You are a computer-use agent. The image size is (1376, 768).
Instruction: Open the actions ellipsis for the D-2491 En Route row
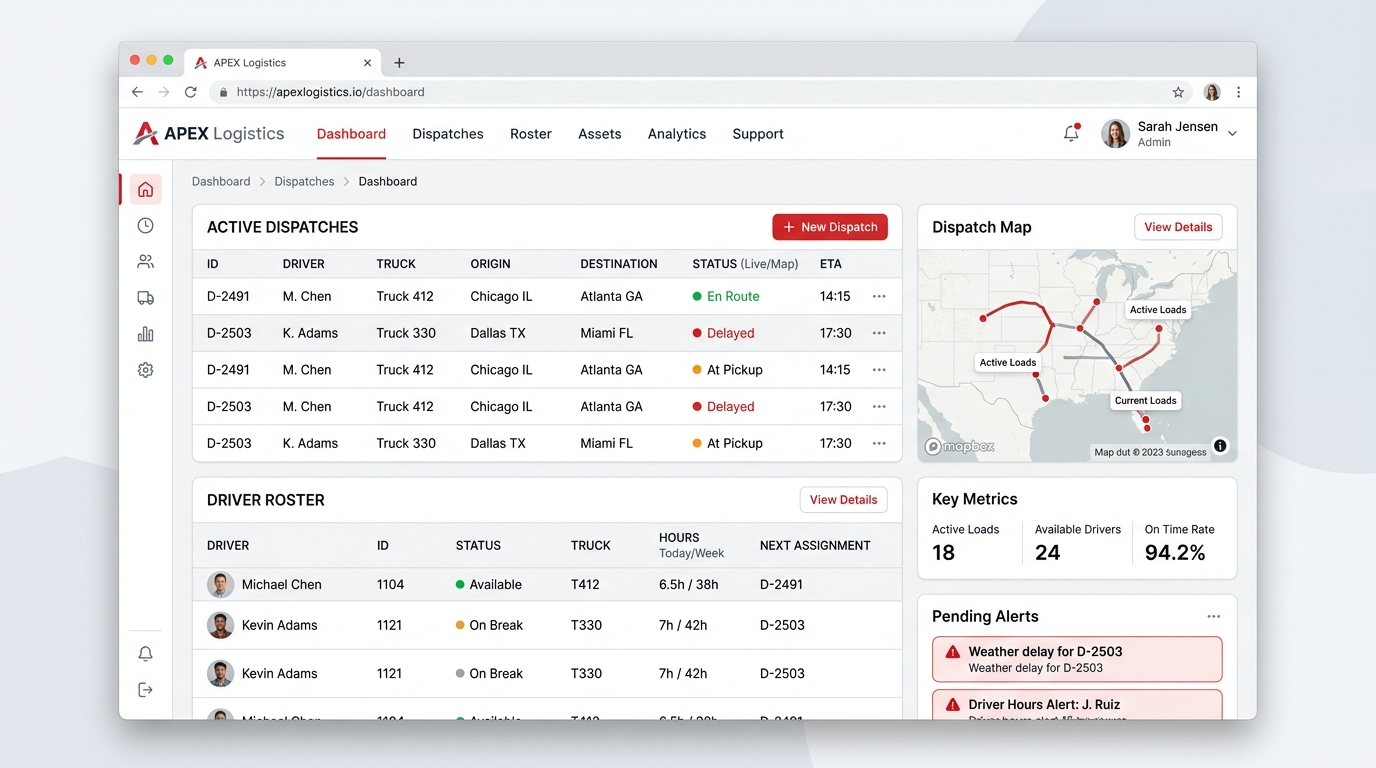tap(879, 297)
